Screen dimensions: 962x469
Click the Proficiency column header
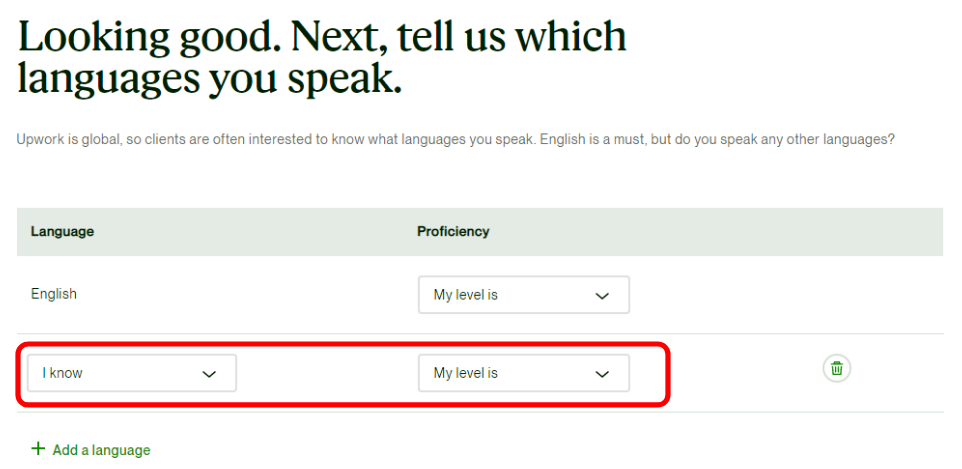tap(453, 231)
